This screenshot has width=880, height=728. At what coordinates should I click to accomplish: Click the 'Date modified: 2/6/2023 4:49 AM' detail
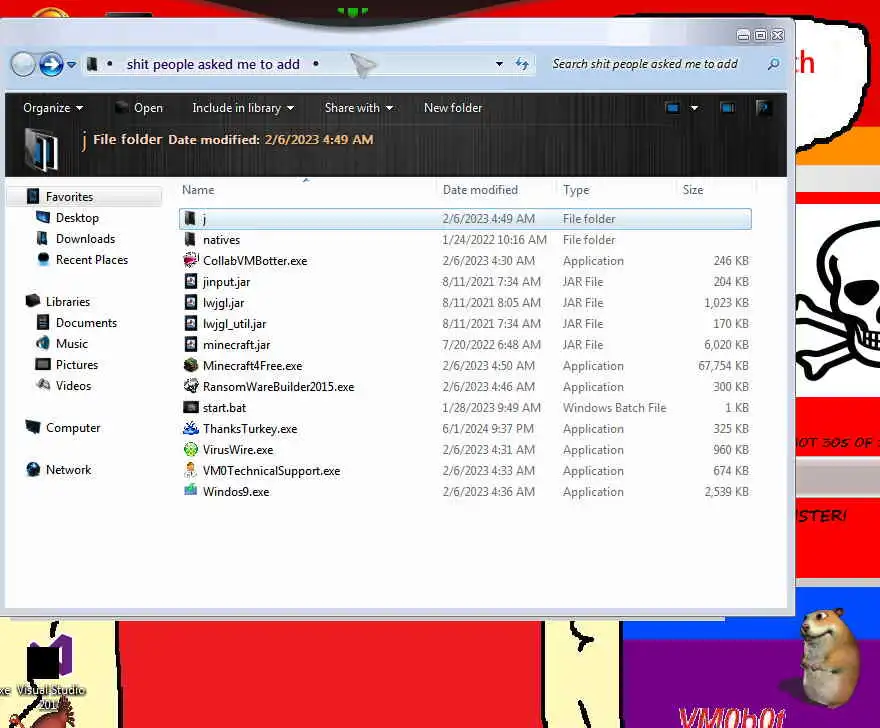tap(271, 140)
